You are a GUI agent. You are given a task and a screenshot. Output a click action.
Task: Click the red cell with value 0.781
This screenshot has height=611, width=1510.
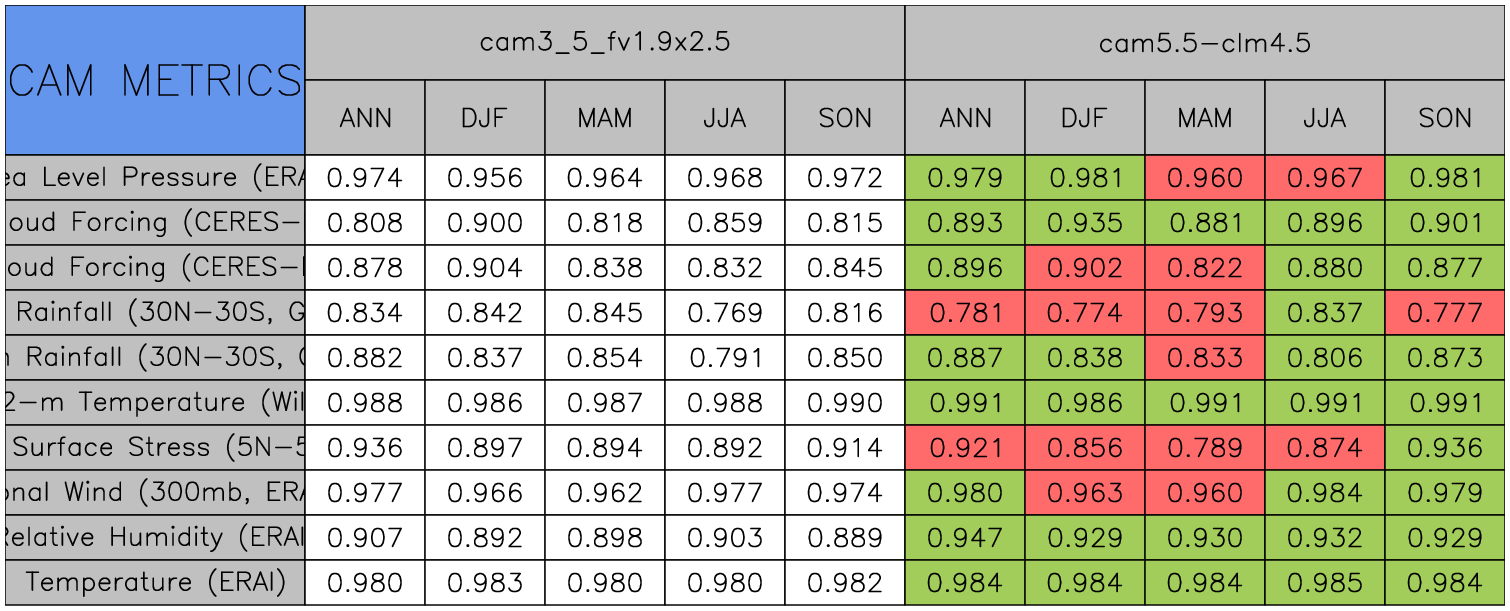coord(965,313)
